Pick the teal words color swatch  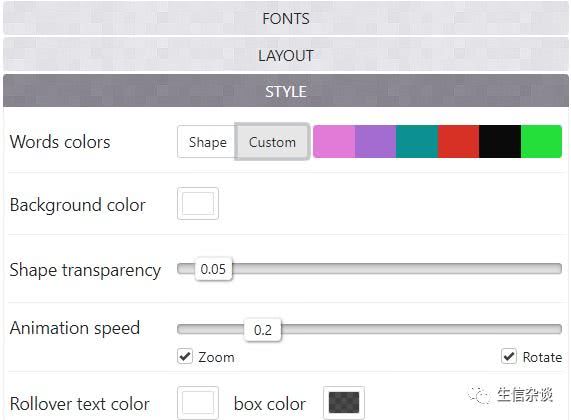pyautogui.click(x=417, y=141)
